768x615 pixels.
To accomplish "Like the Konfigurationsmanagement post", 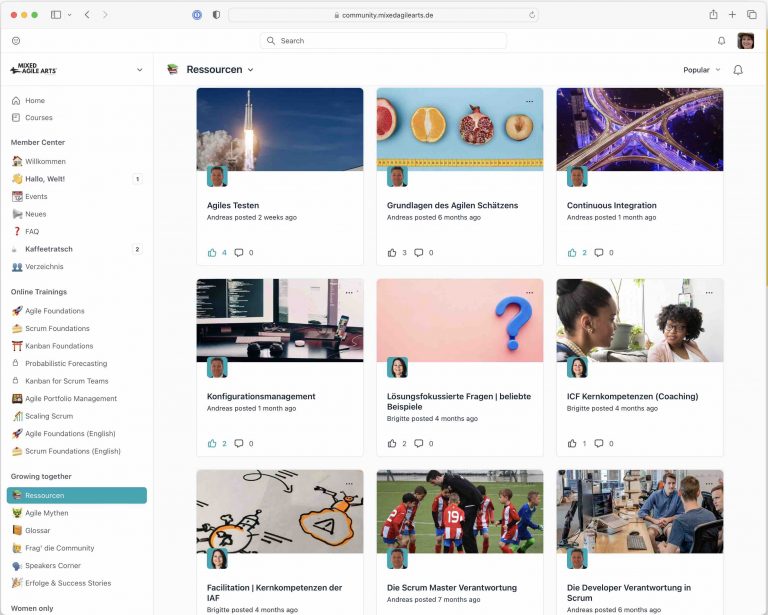I will 212,444.
